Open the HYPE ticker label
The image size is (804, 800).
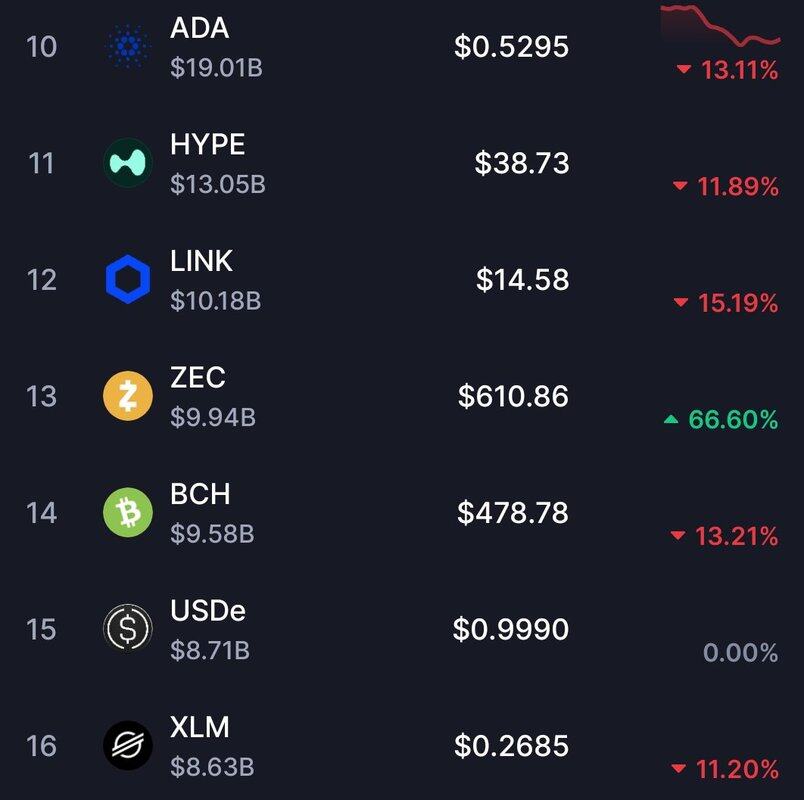tap(207, 144)
